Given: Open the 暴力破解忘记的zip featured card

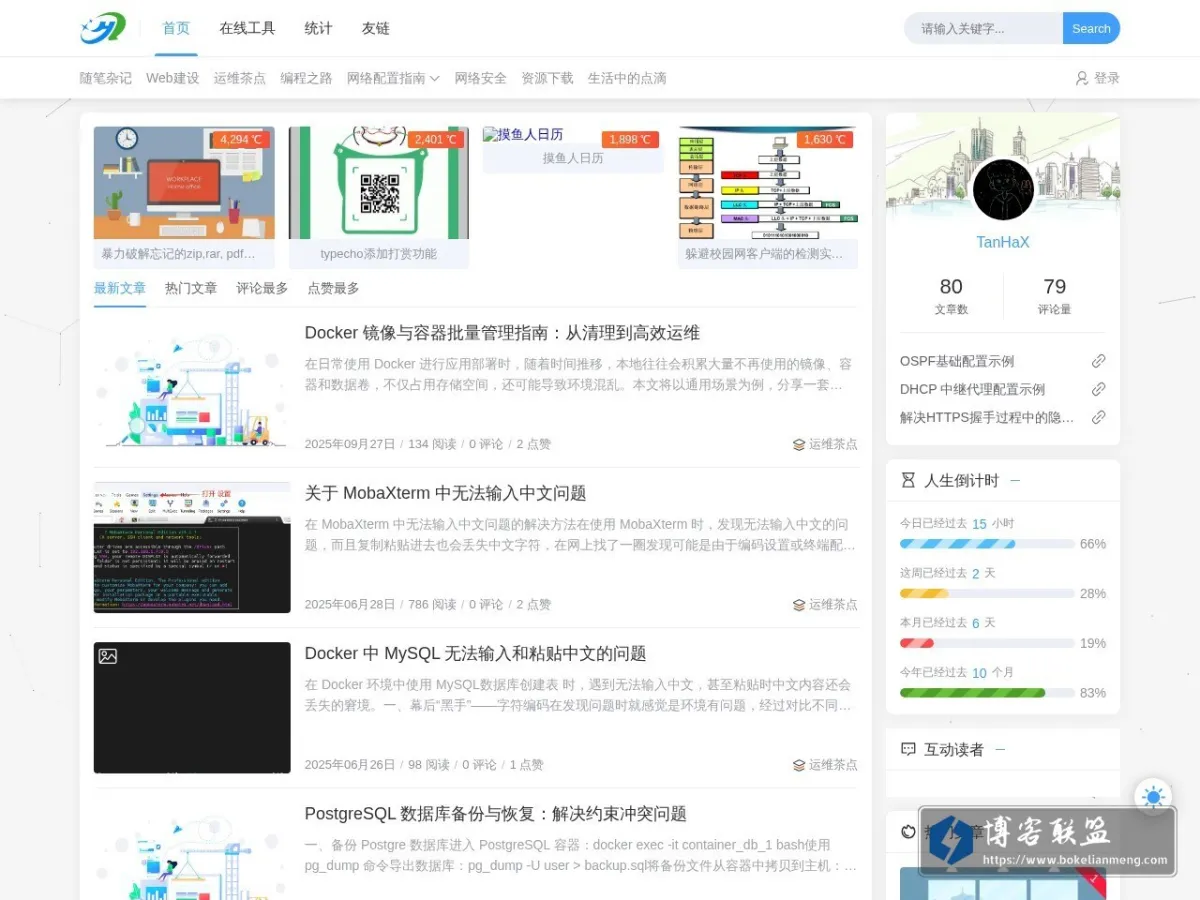Looking at the screenshot, I should click(x=184, y=197).
